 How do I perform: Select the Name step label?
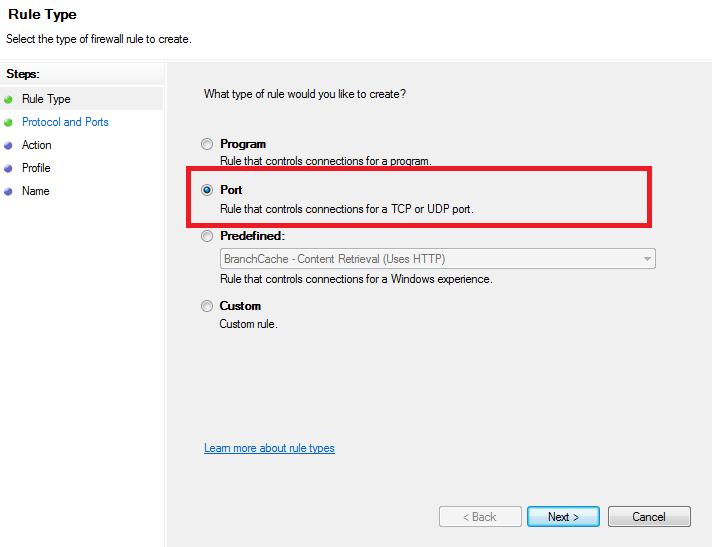click(35, 191)
